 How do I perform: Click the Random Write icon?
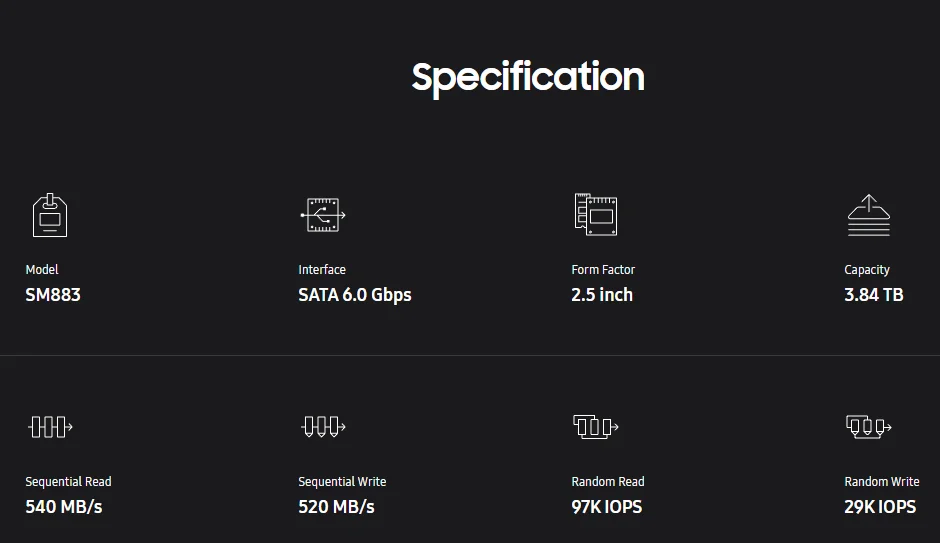tap(868, 427)
